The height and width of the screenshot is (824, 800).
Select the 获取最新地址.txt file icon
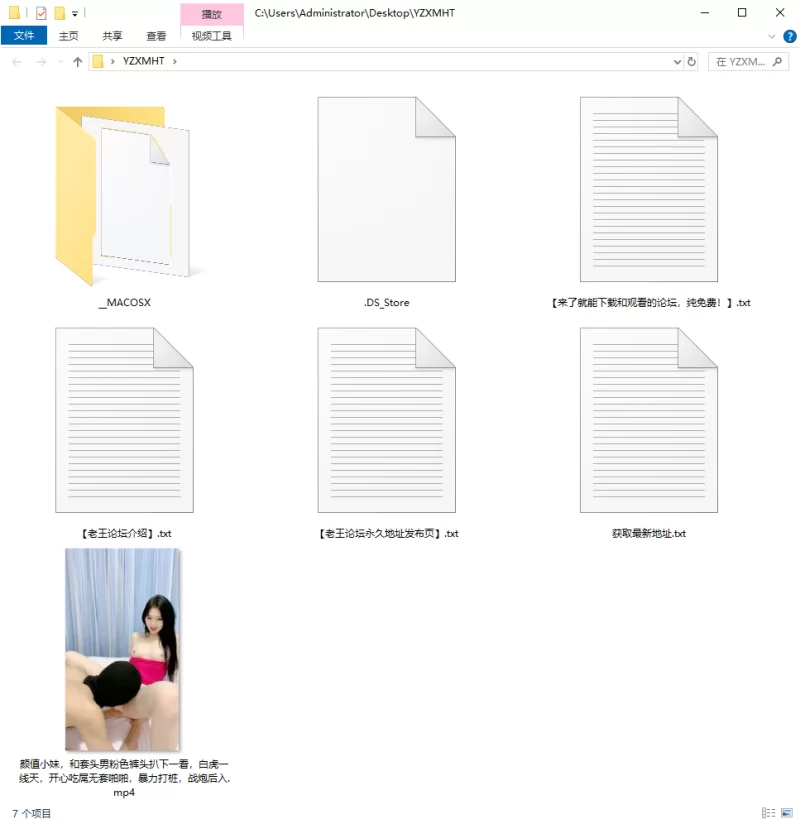pos(649,420)
